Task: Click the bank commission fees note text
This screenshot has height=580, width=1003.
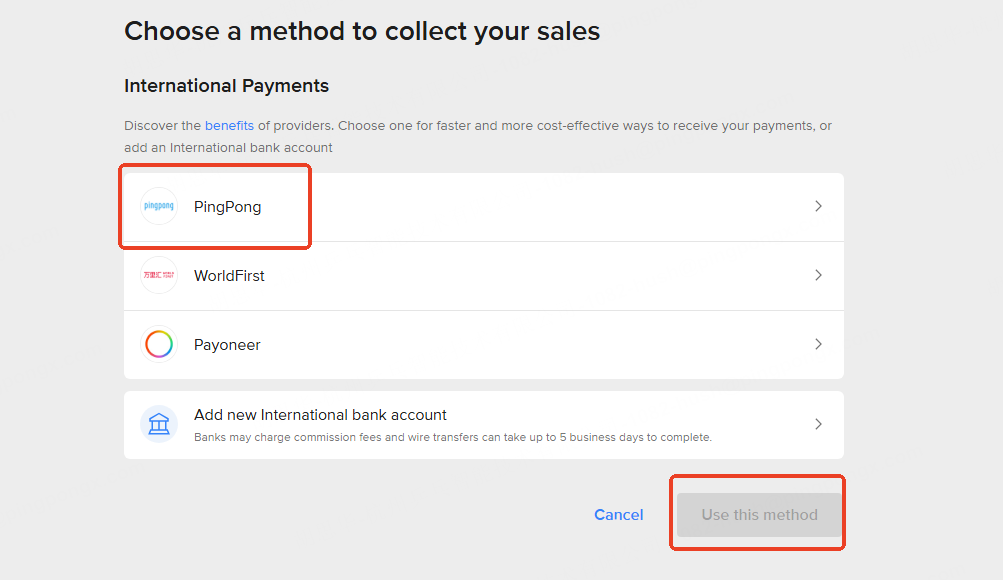Action: coord(452,437)
